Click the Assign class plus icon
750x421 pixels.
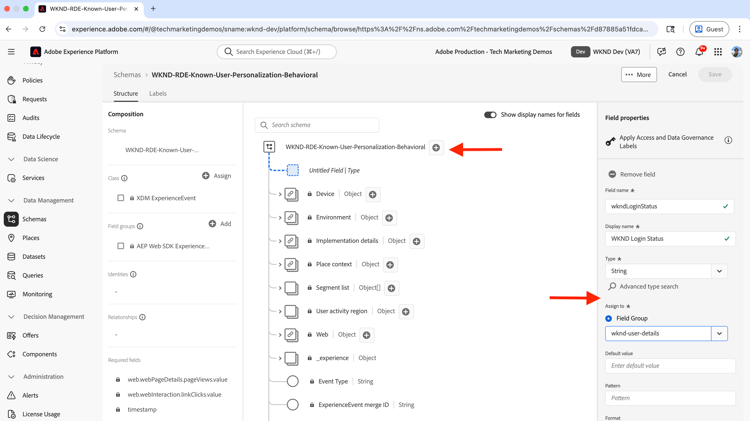tap(206, 176)
